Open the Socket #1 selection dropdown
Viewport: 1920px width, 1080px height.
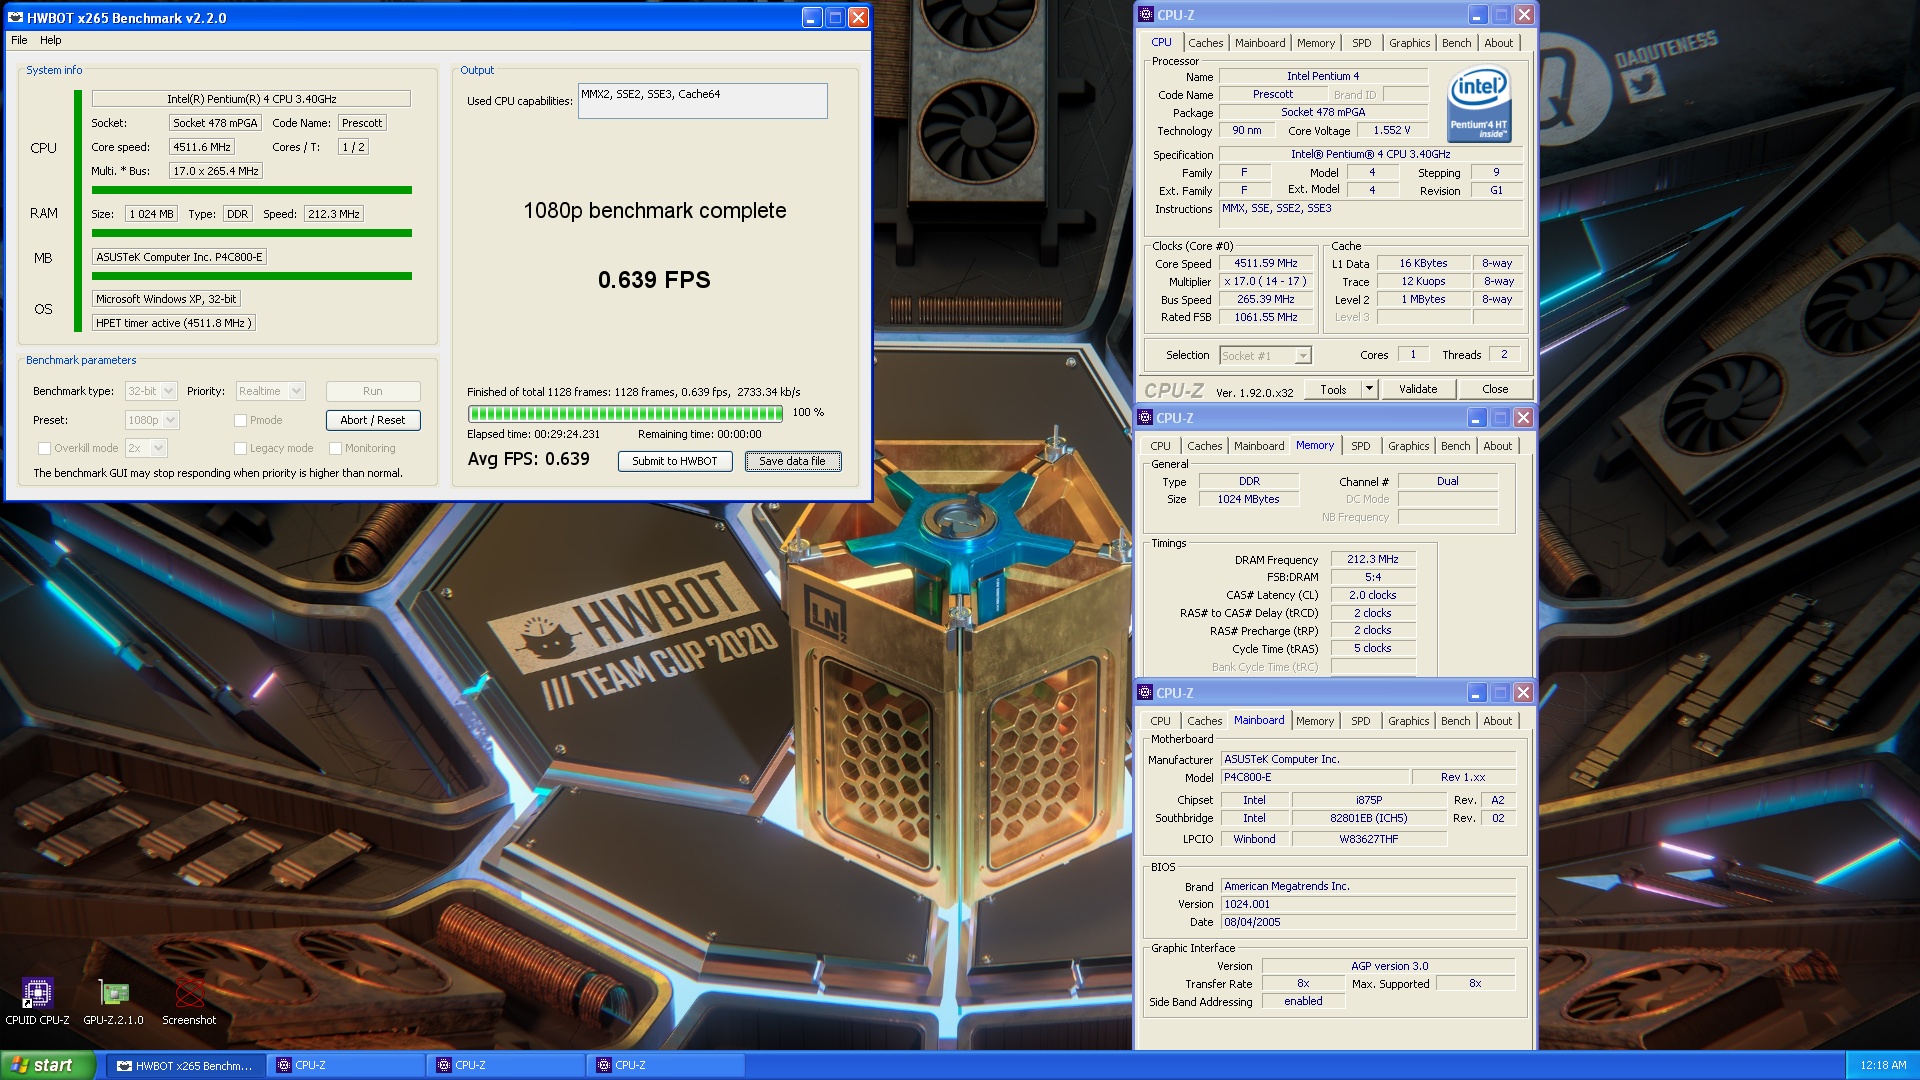coord(1265,356)
